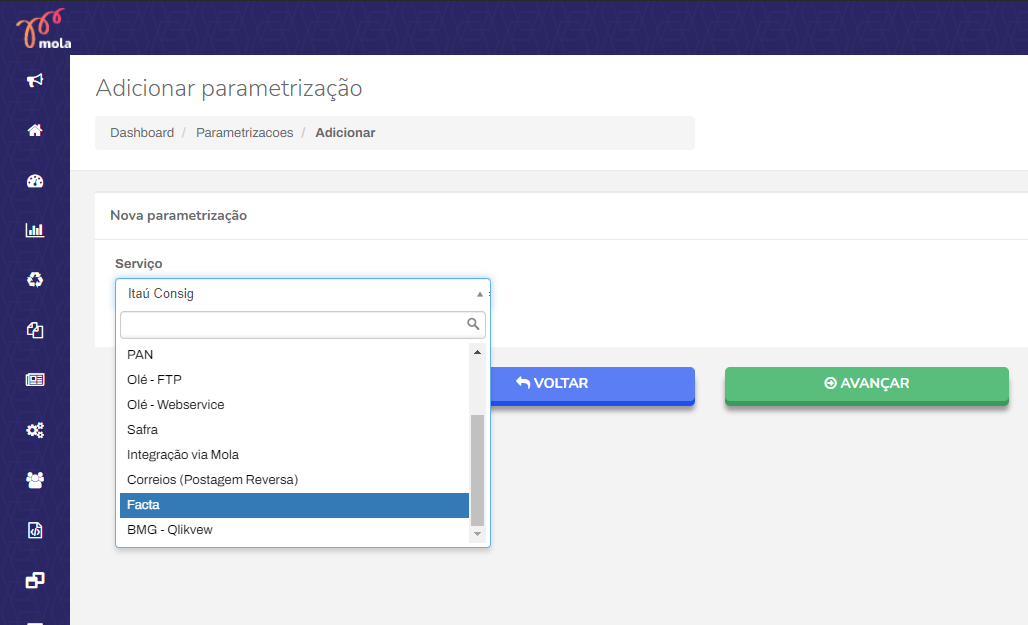Open the Parametrizacoes breadcrumb link
This screenshot has width=1028, height=625.
click(245, 132)
